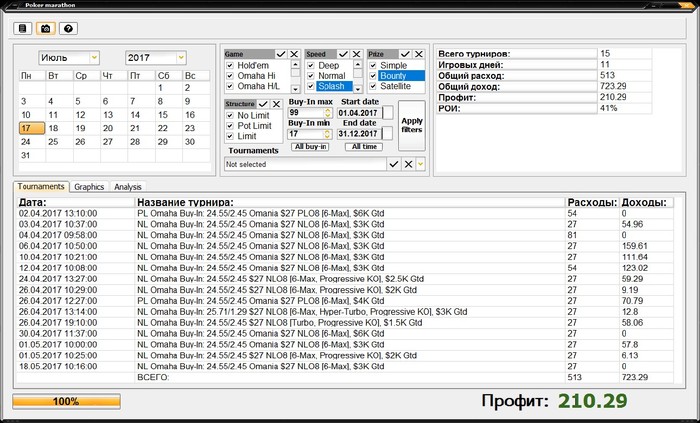Screen dimensions: 700x423
Task: Click the All buy-in button
Action: pyautogui.click(x=310, y=147)
